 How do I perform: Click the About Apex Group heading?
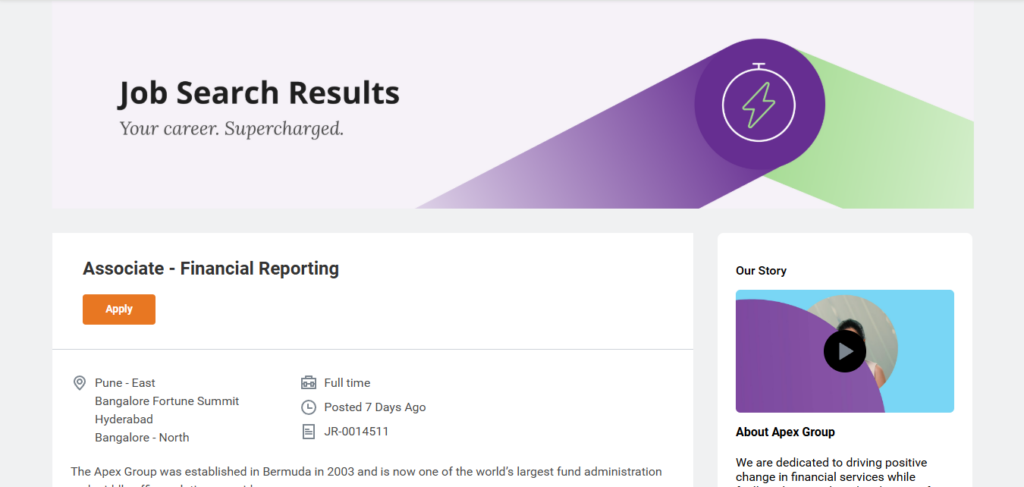[785, 432]
